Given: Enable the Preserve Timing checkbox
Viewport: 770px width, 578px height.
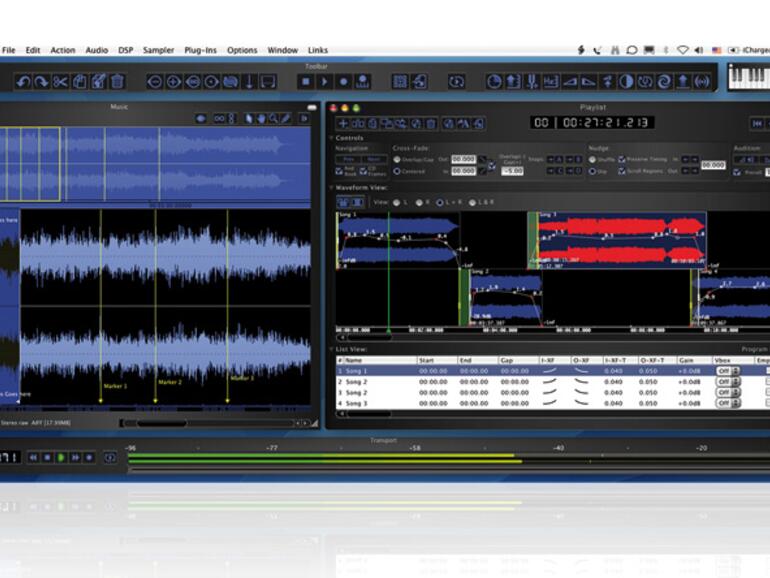Looking at the screenshot, I should tap(622, 158).
